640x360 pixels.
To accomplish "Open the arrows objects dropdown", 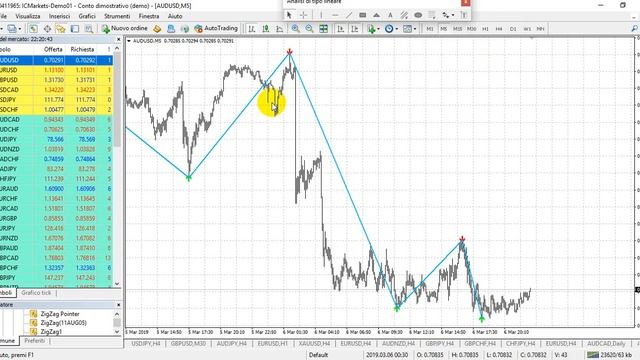I will [x=448, y=15].
